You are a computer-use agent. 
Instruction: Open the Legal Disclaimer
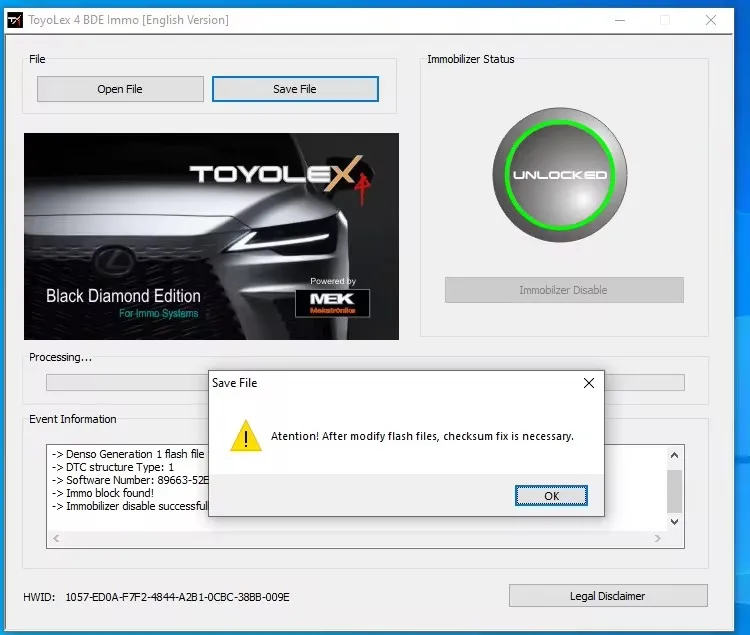click(608, 596)
